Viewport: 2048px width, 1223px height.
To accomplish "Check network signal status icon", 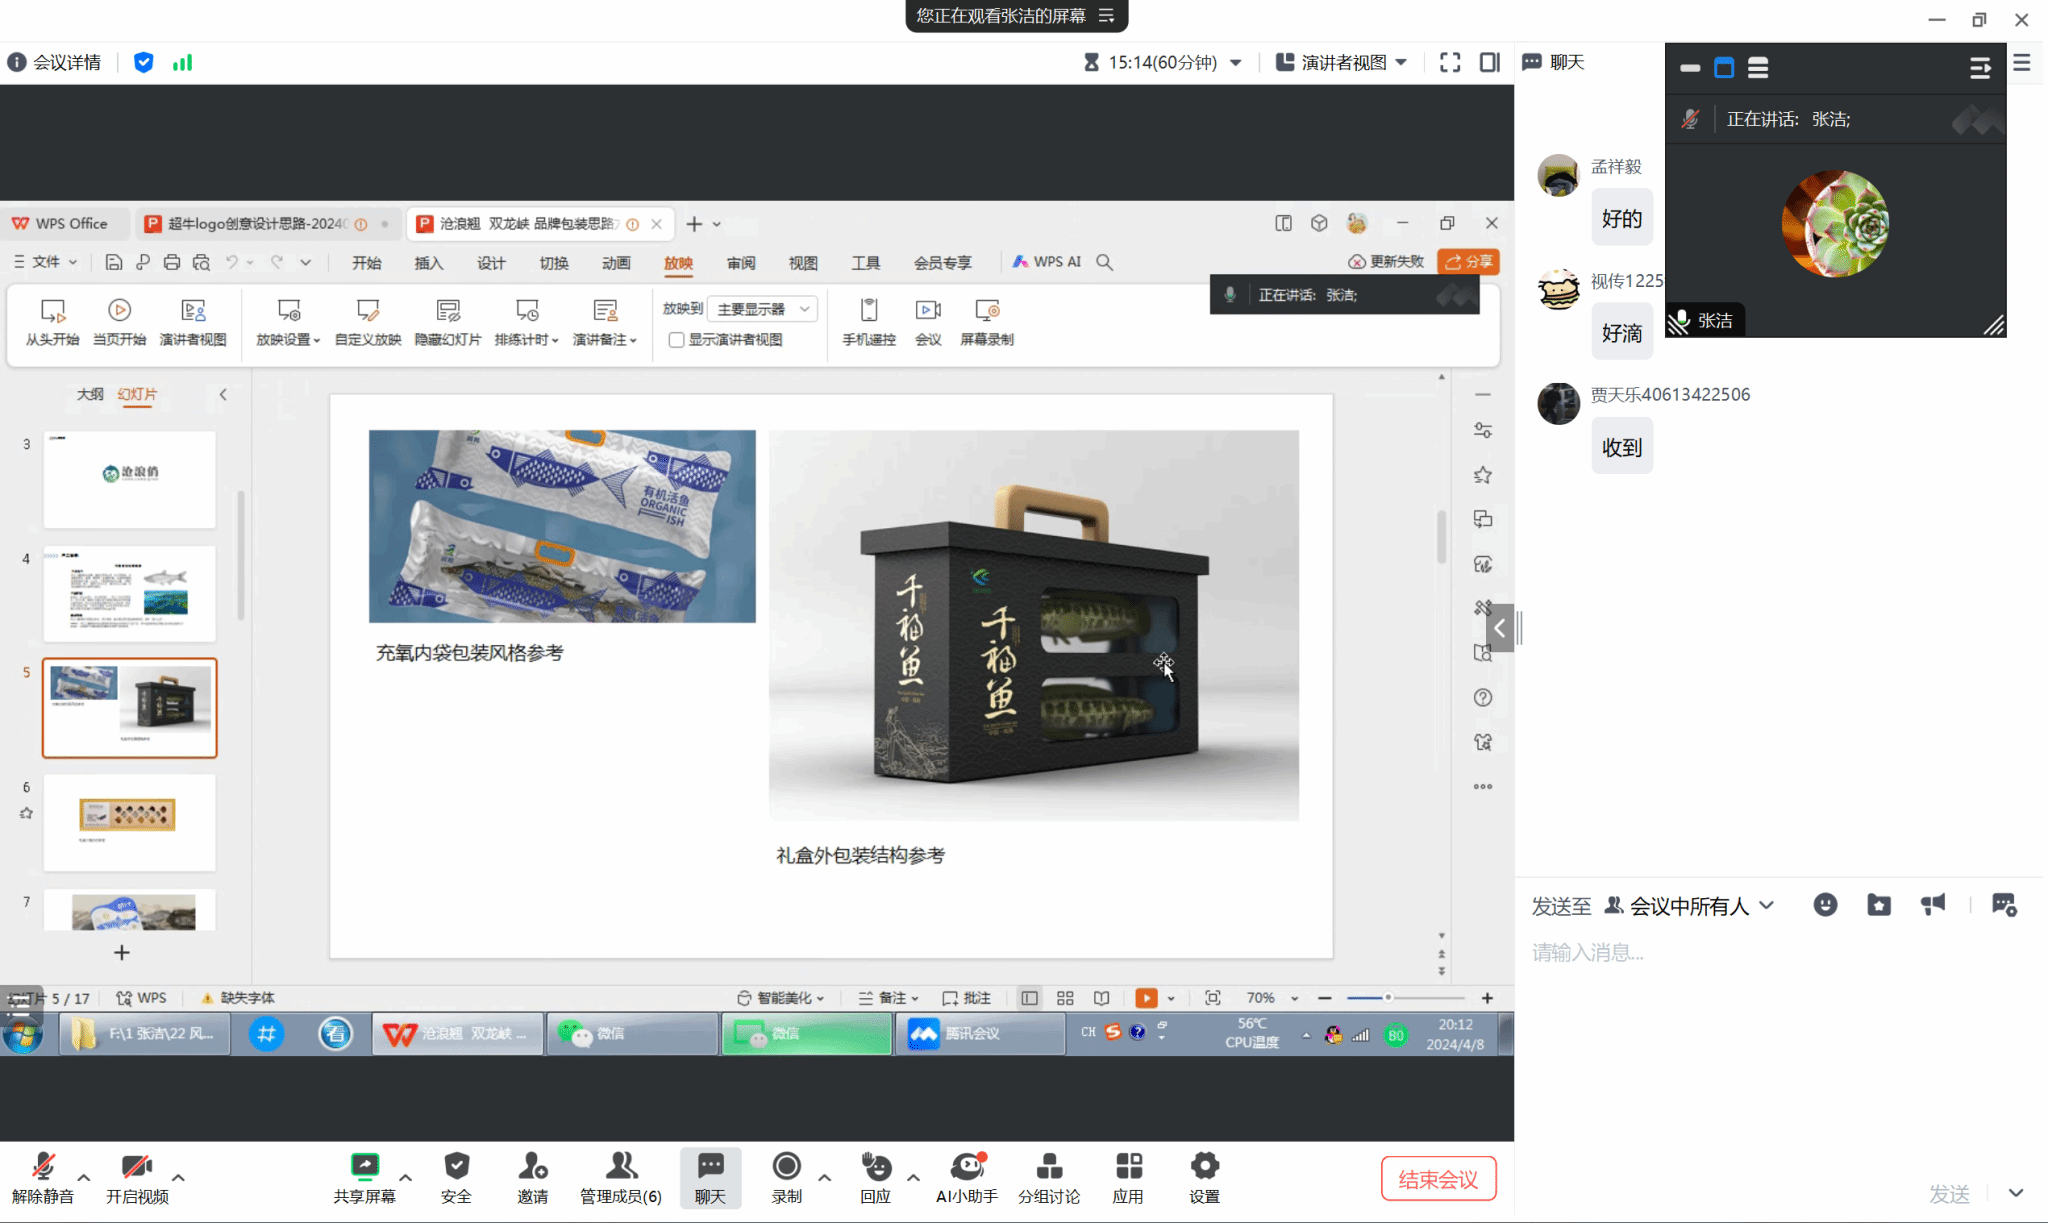I will click(182, 62).
